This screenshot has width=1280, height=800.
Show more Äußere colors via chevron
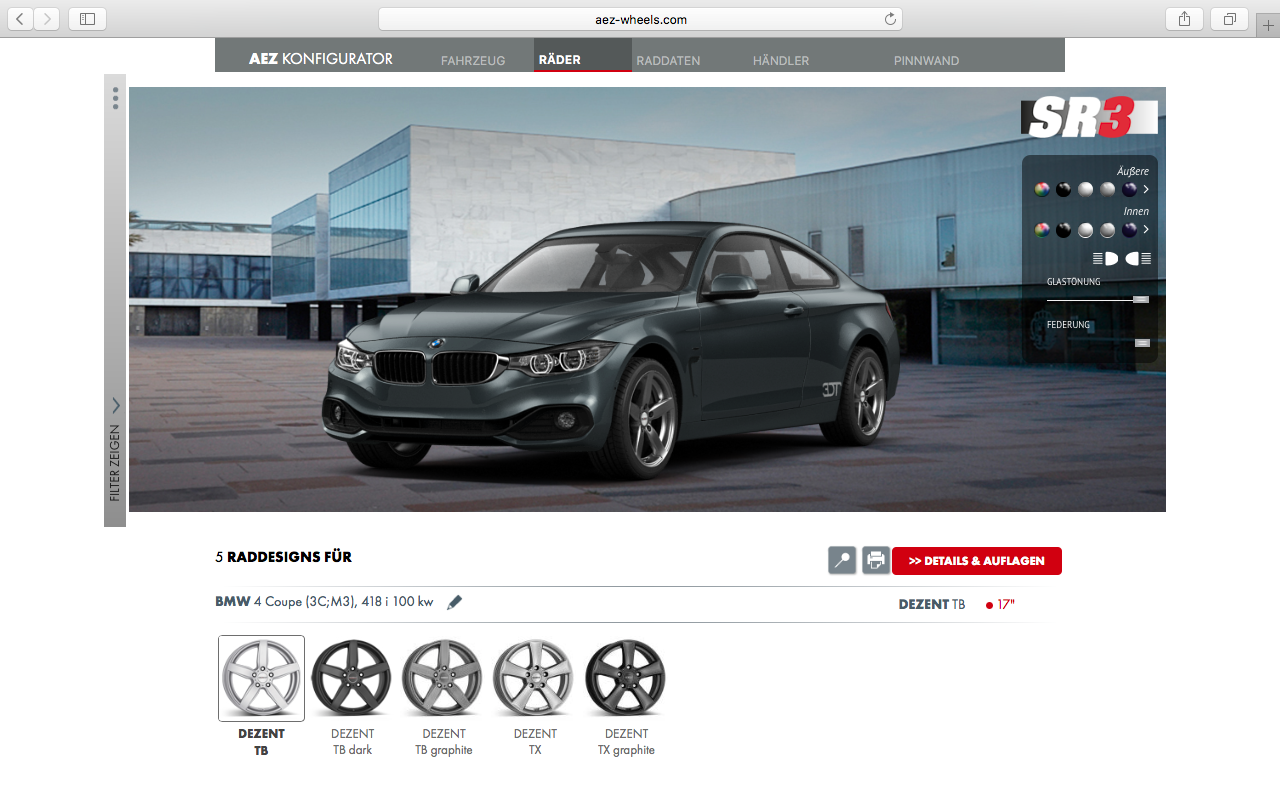coord(1146,189)
